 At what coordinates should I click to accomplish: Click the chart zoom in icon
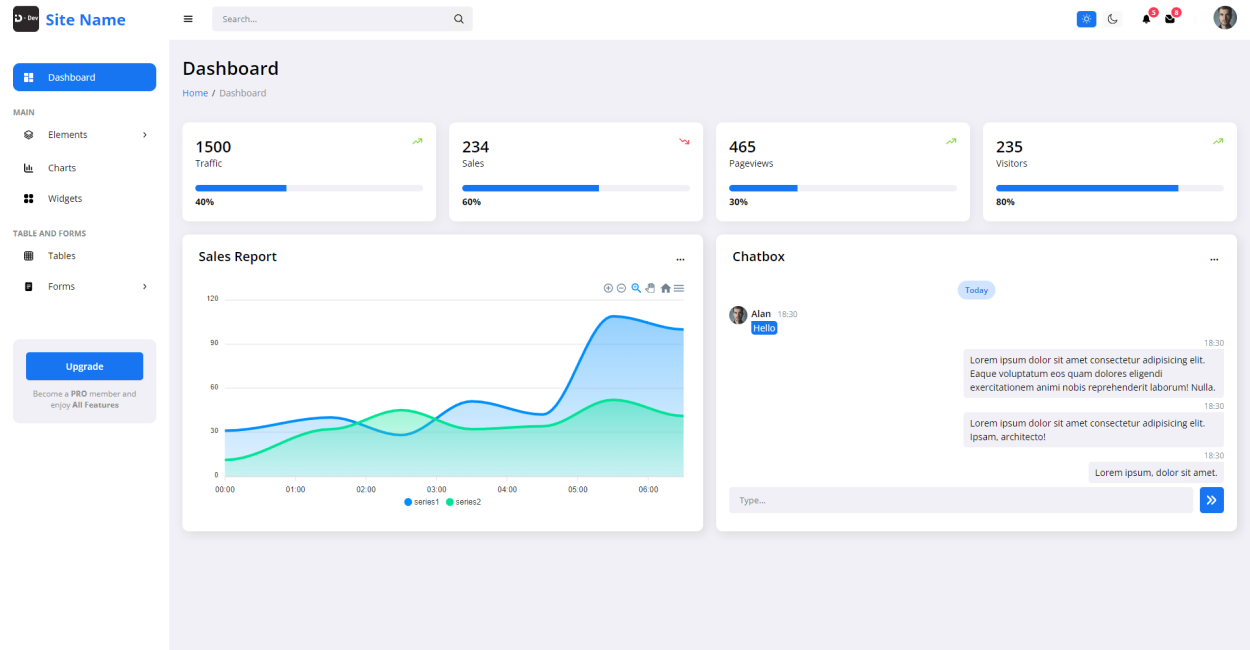point(608,288)
